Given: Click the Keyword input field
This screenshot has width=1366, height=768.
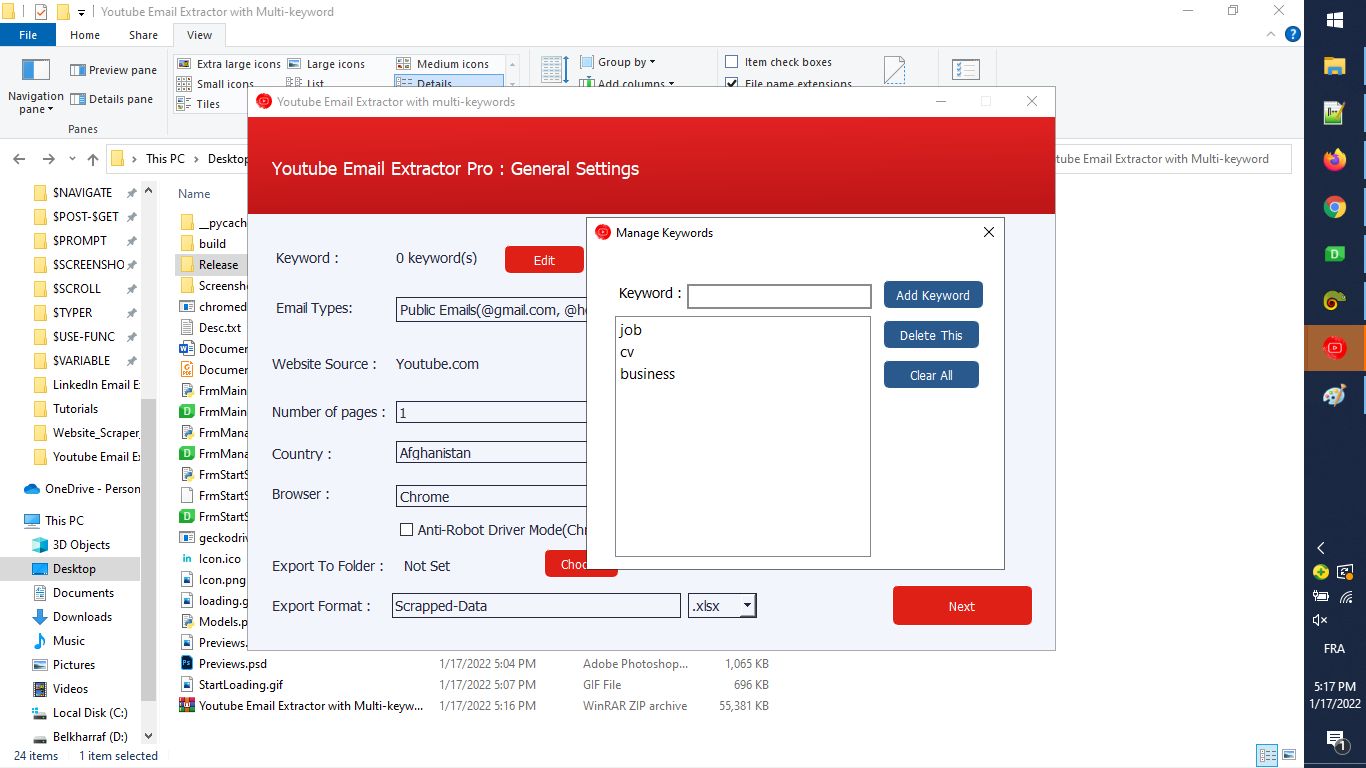Looking at the screenshot, I should point(779,296).
